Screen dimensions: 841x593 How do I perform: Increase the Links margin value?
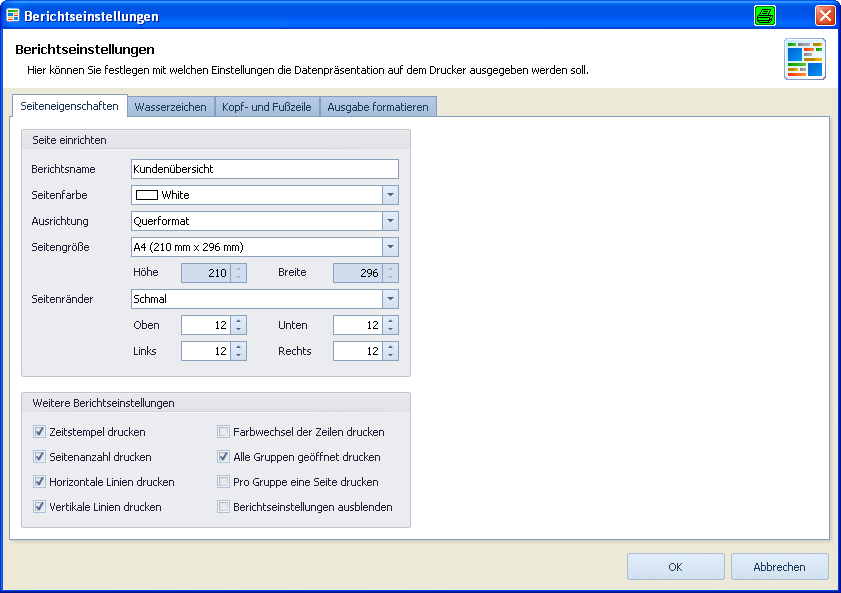click(x=239, y=346)
